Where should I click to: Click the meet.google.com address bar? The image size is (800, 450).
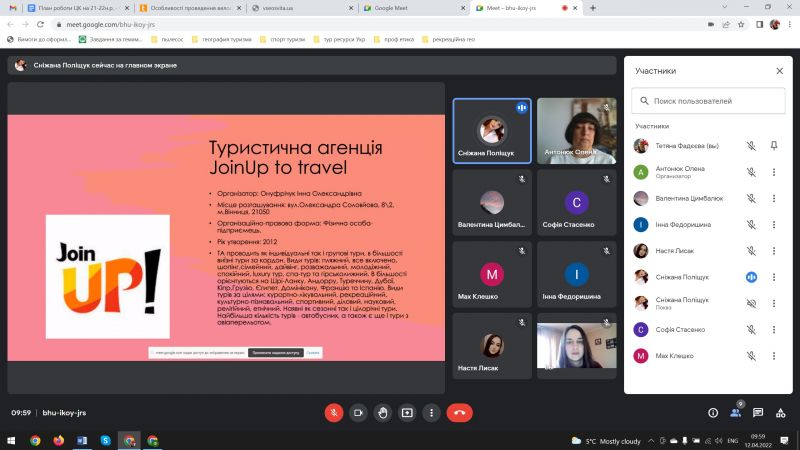(x=378, y=24)
